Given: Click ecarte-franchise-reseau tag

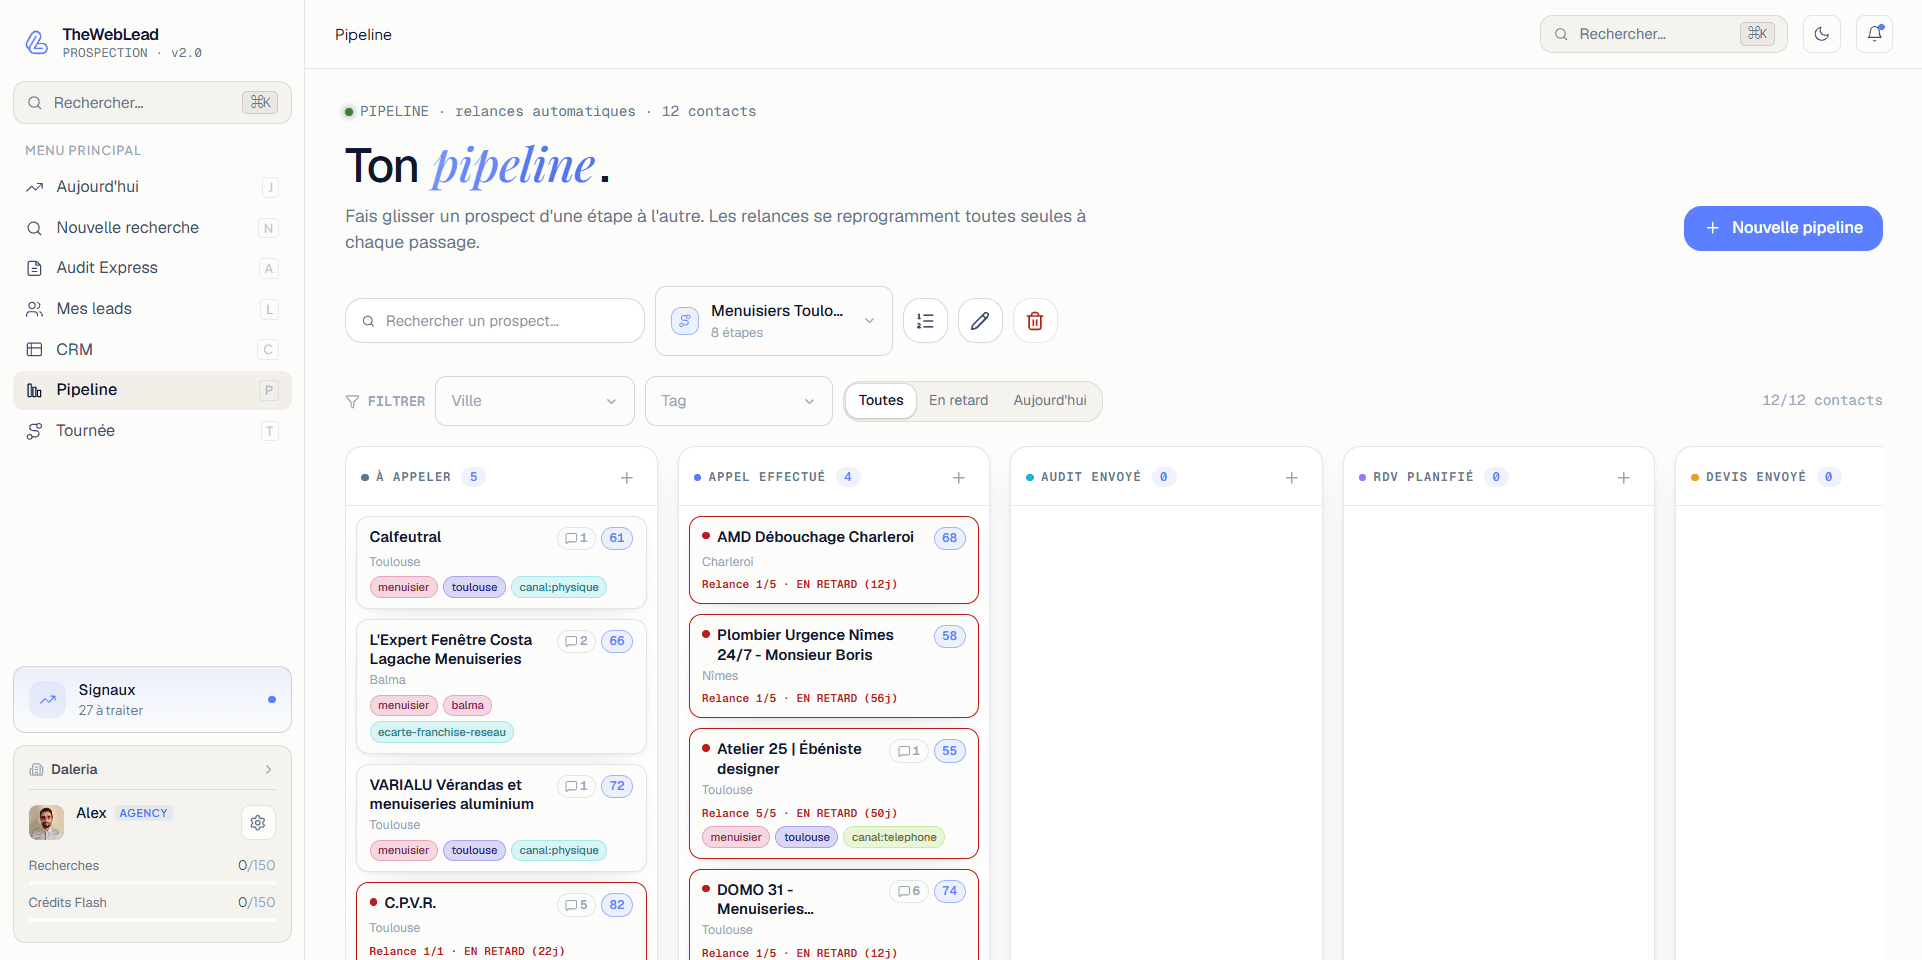Looking at the screenshot, I should [x=442, y=733].
